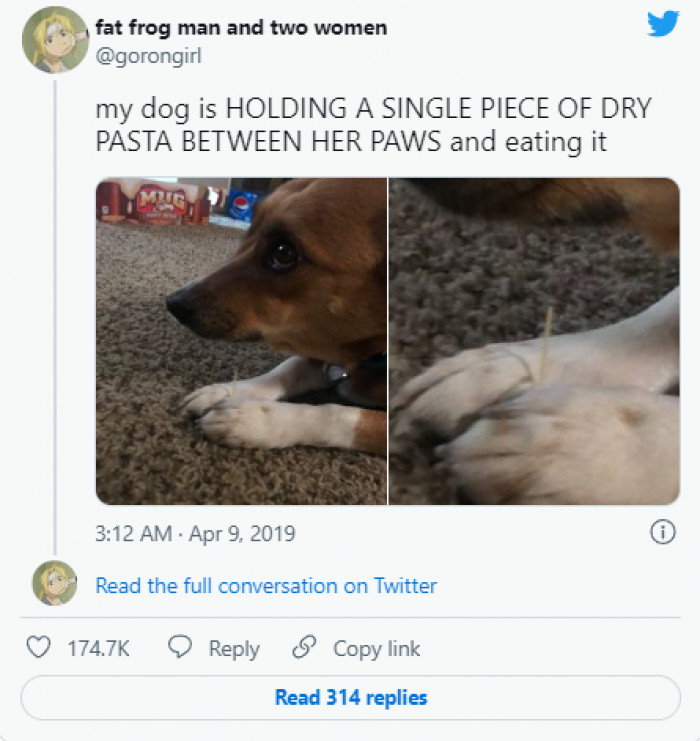
Task: Open the left photo of the dog's face
Action: click(241, 341)
